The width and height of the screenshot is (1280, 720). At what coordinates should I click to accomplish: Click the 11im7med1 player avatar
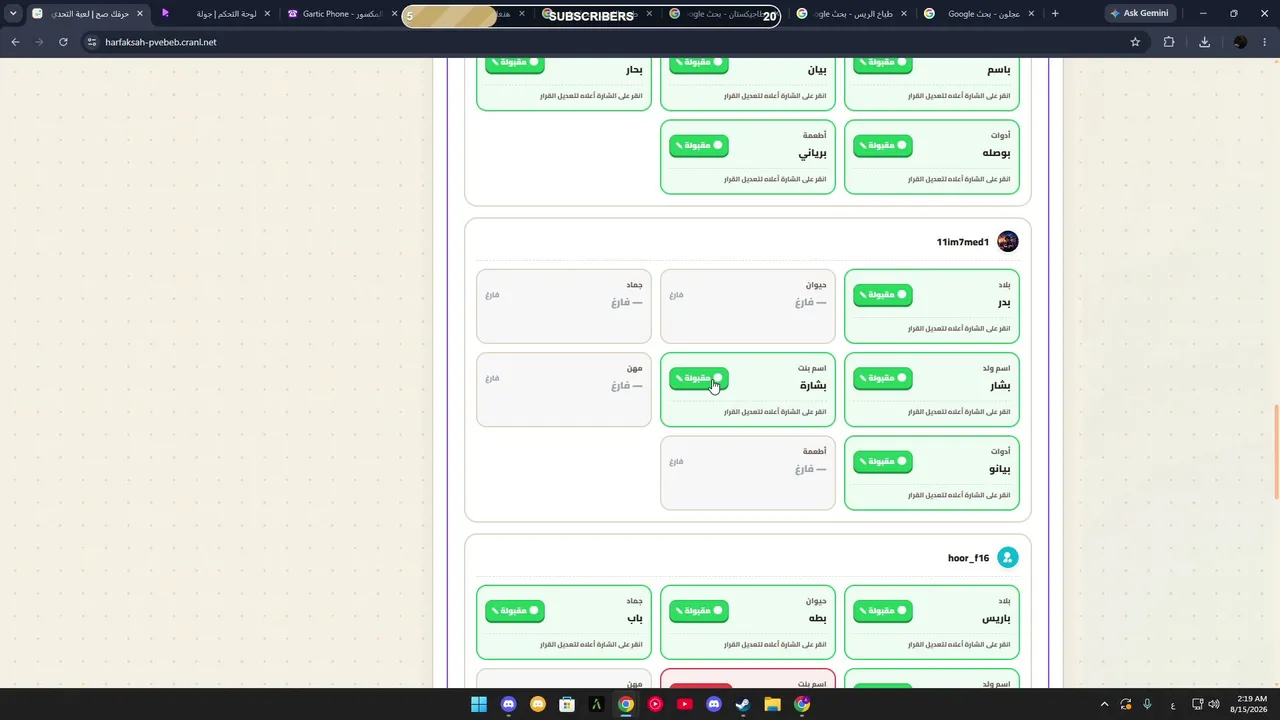(1008, 242)
